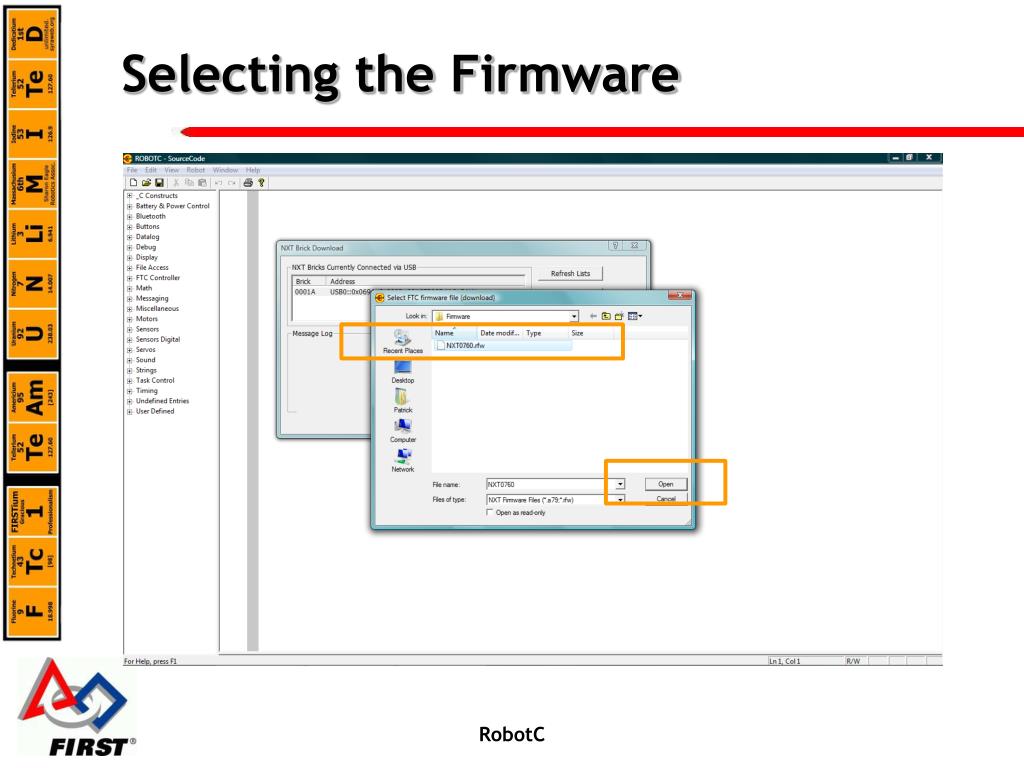Sort by the Size column header
The height and width of the screenshot is (768, 1024).
pos(591,333)
